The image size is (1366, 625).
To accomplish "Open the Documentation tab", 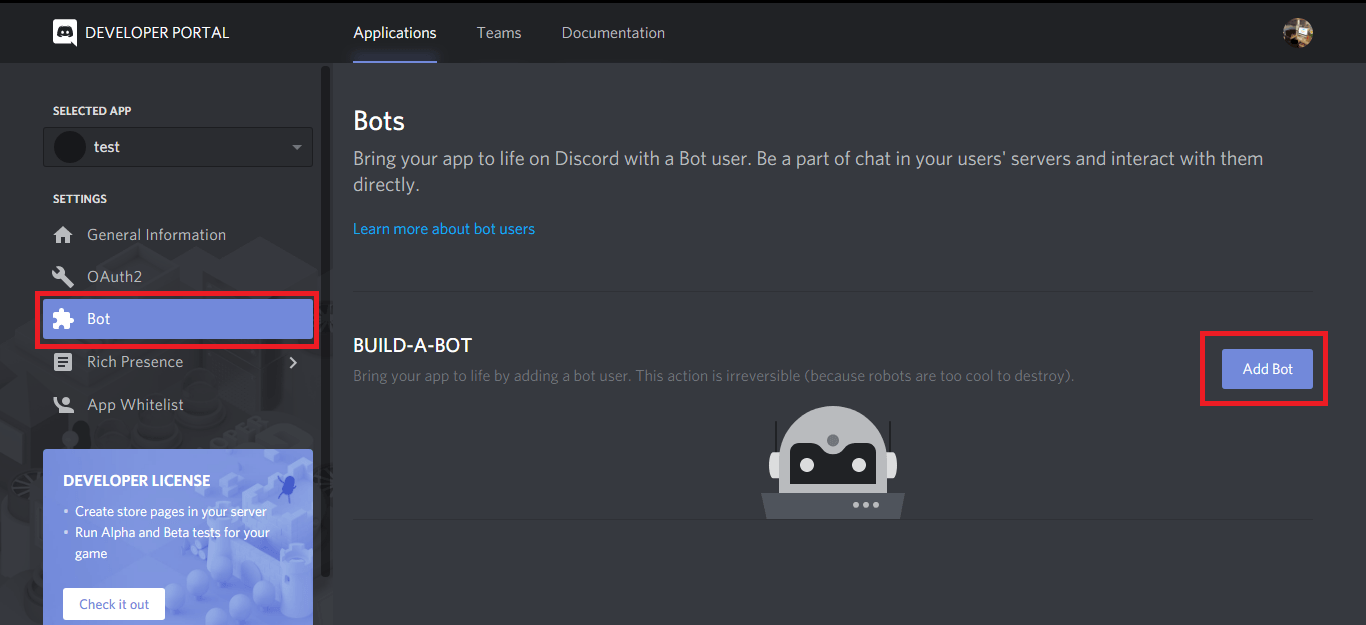I will pos(613,33).
